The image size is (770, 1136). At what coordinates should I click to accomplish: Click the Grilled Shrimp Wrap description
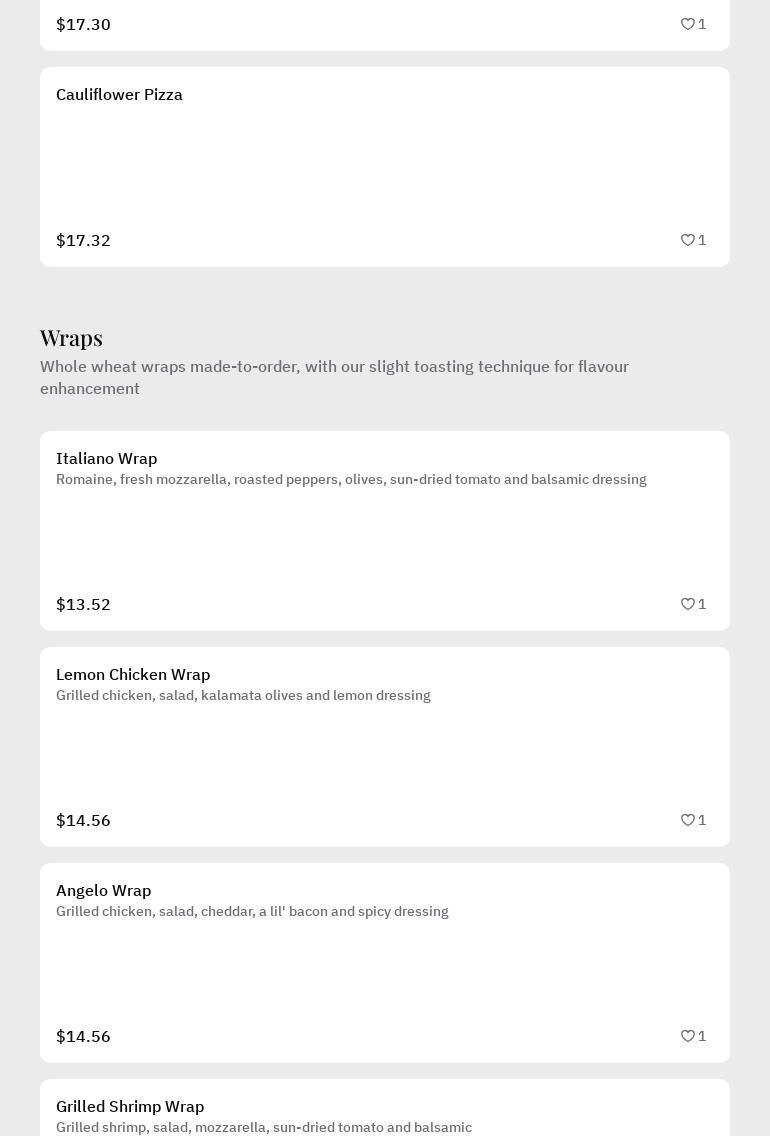coord(264,1128)
